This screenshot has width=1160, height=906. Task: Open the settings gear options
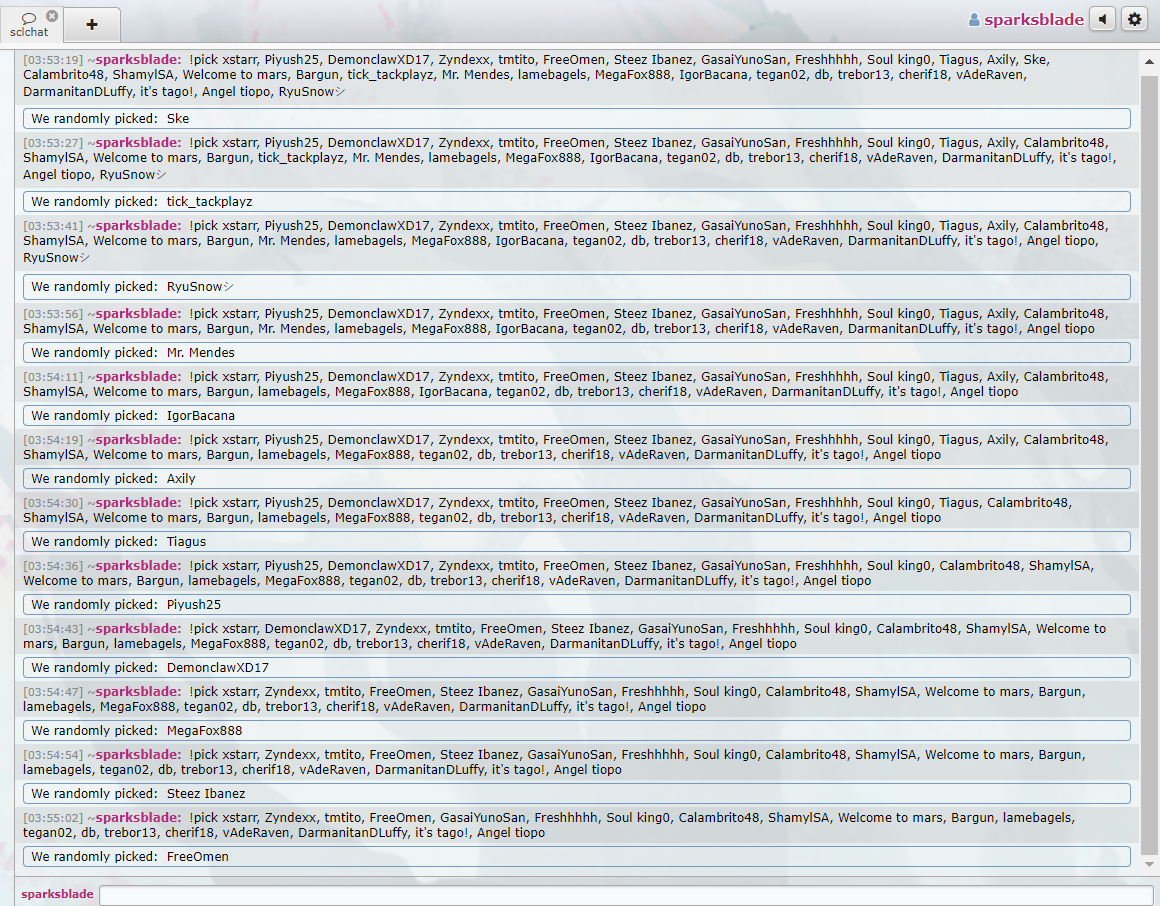click(1133, 19)
